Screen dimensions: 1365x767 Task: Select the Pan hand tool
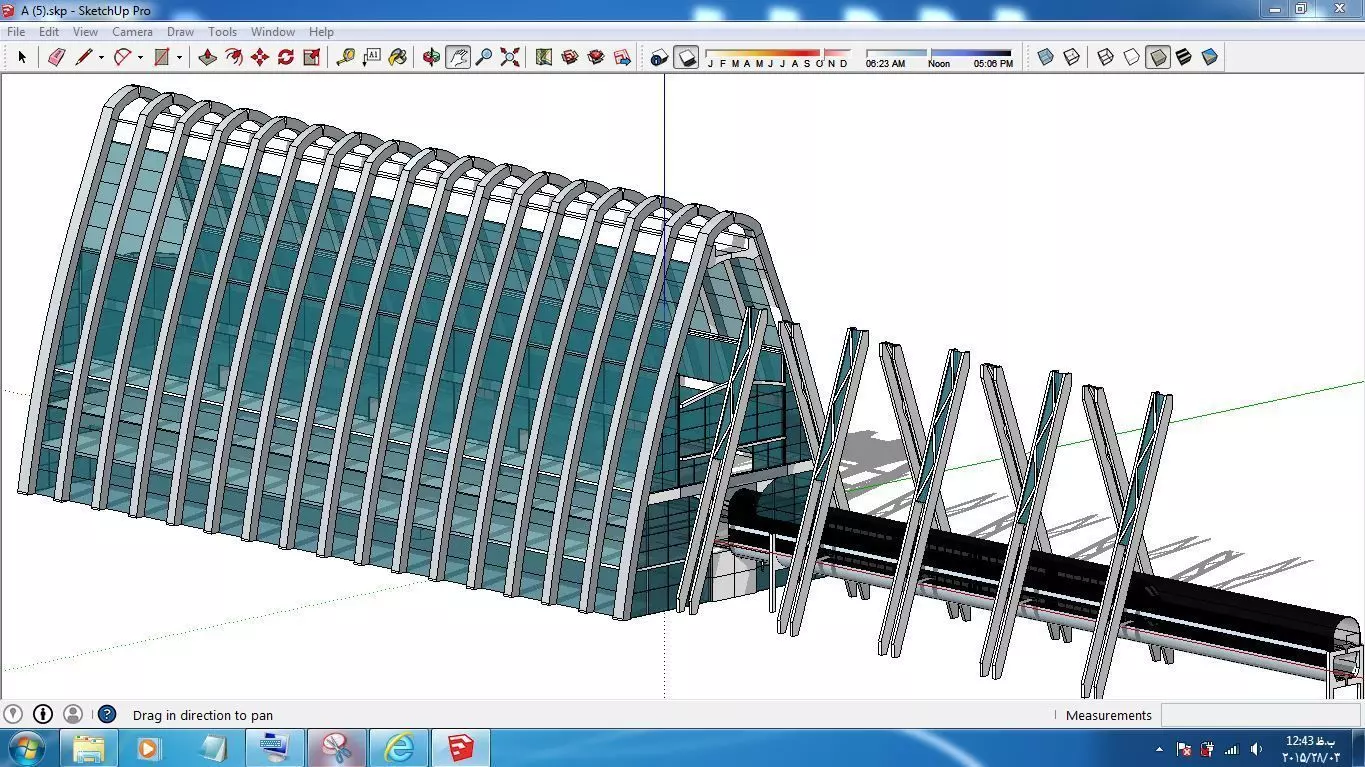(457, 57)
